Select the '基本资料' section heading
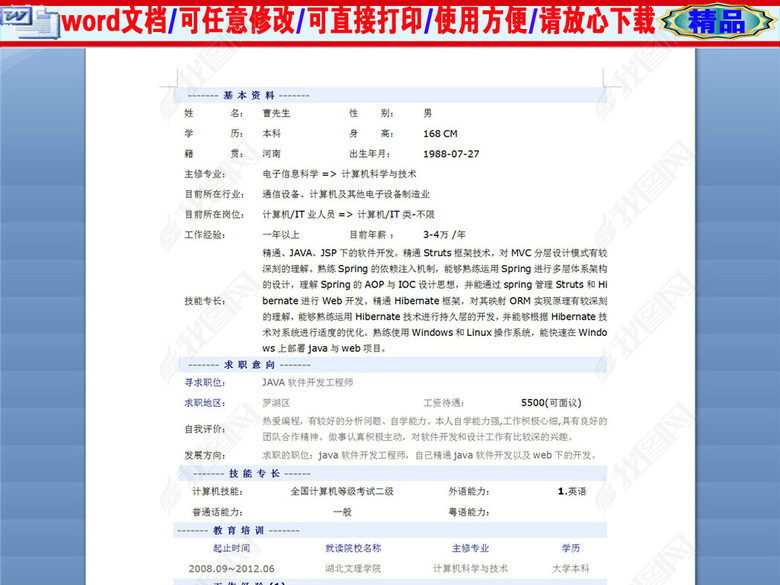Screen dimensions: 780x585 coord(249,95)
